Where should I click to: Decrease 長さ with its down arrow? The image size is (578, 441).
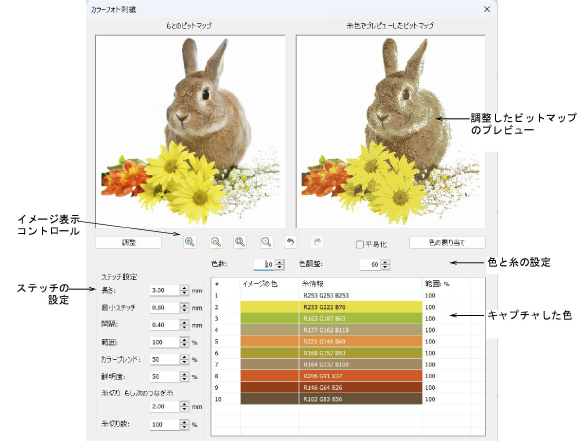tap(184, 293)
